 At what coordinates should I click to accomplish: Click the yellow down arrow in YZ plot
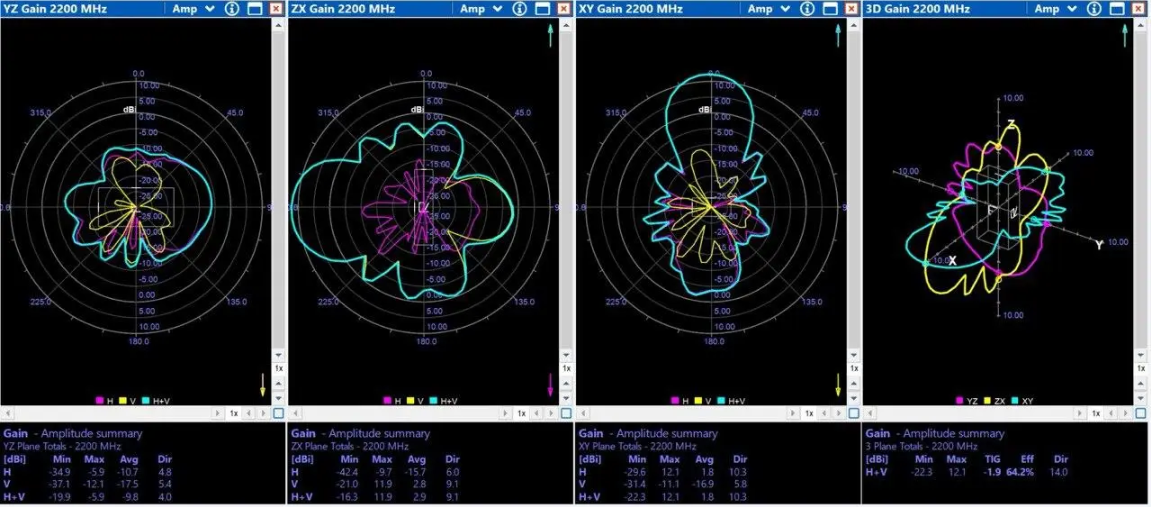click(265, 384)
